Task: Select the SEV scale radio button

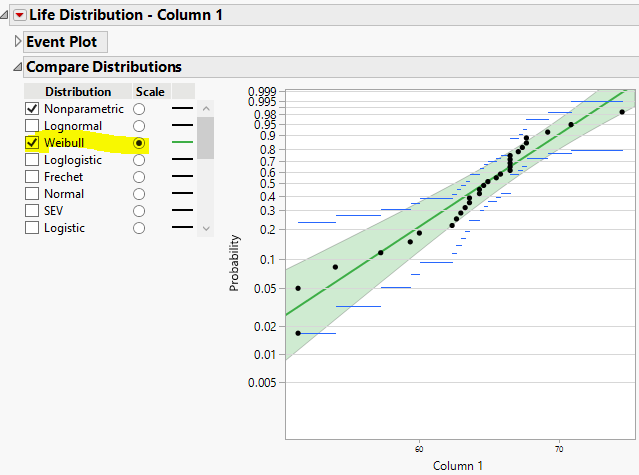Action: point(139,211)
